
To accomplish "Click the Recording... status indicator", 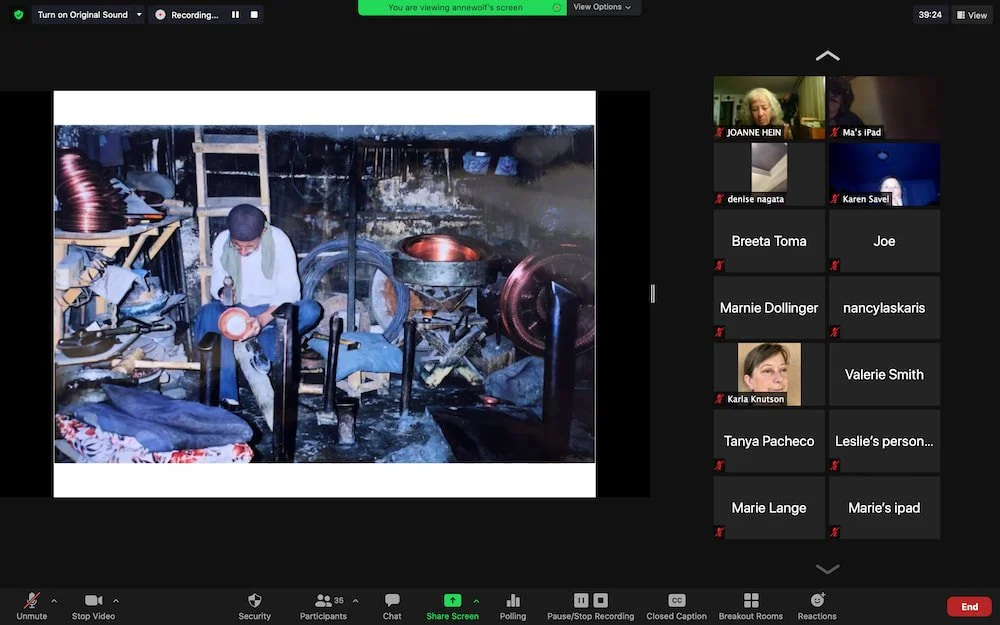I will [x=188, y=15].
